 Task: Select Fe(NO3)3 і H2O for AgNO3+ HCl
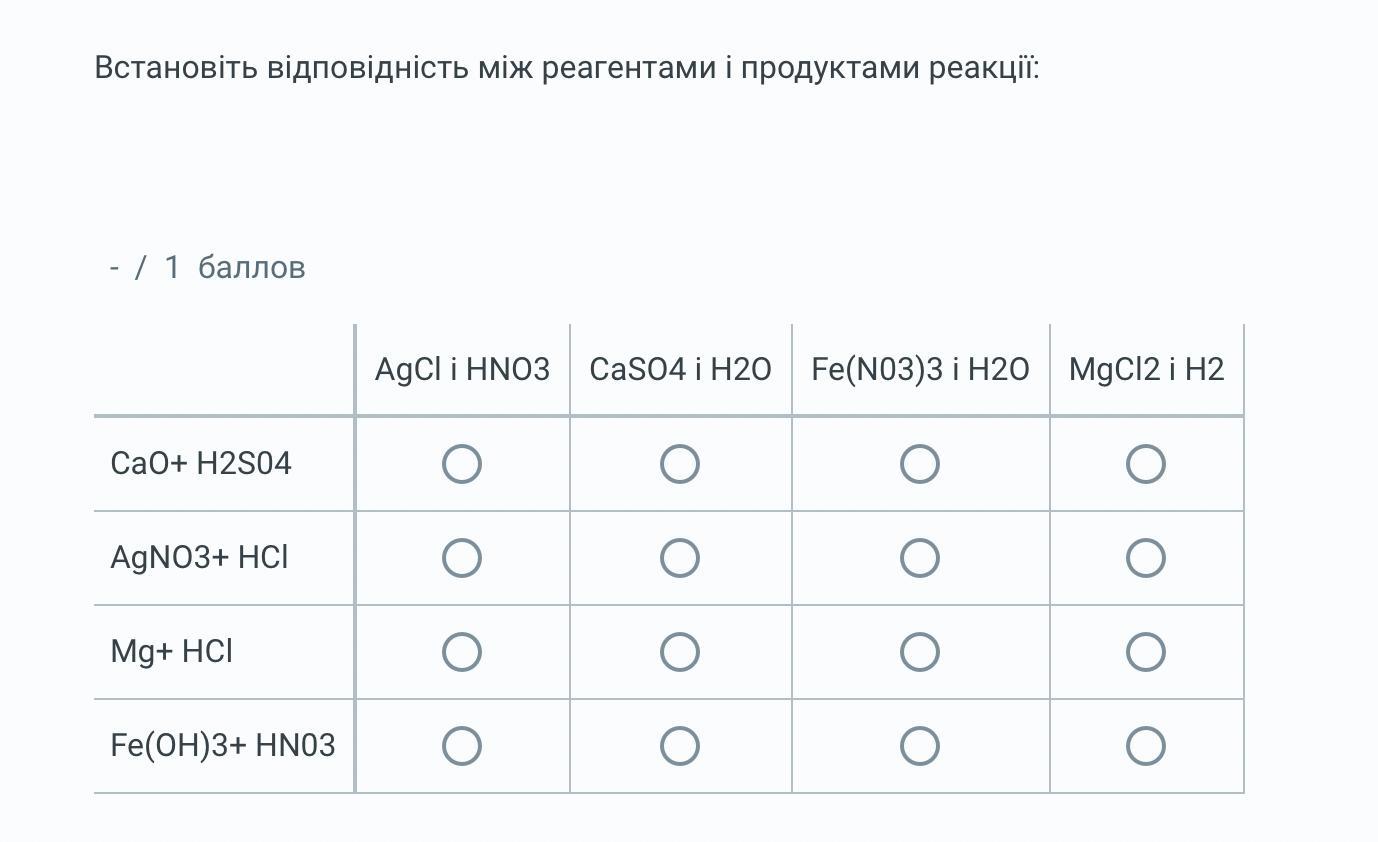(x=920, y=558)
